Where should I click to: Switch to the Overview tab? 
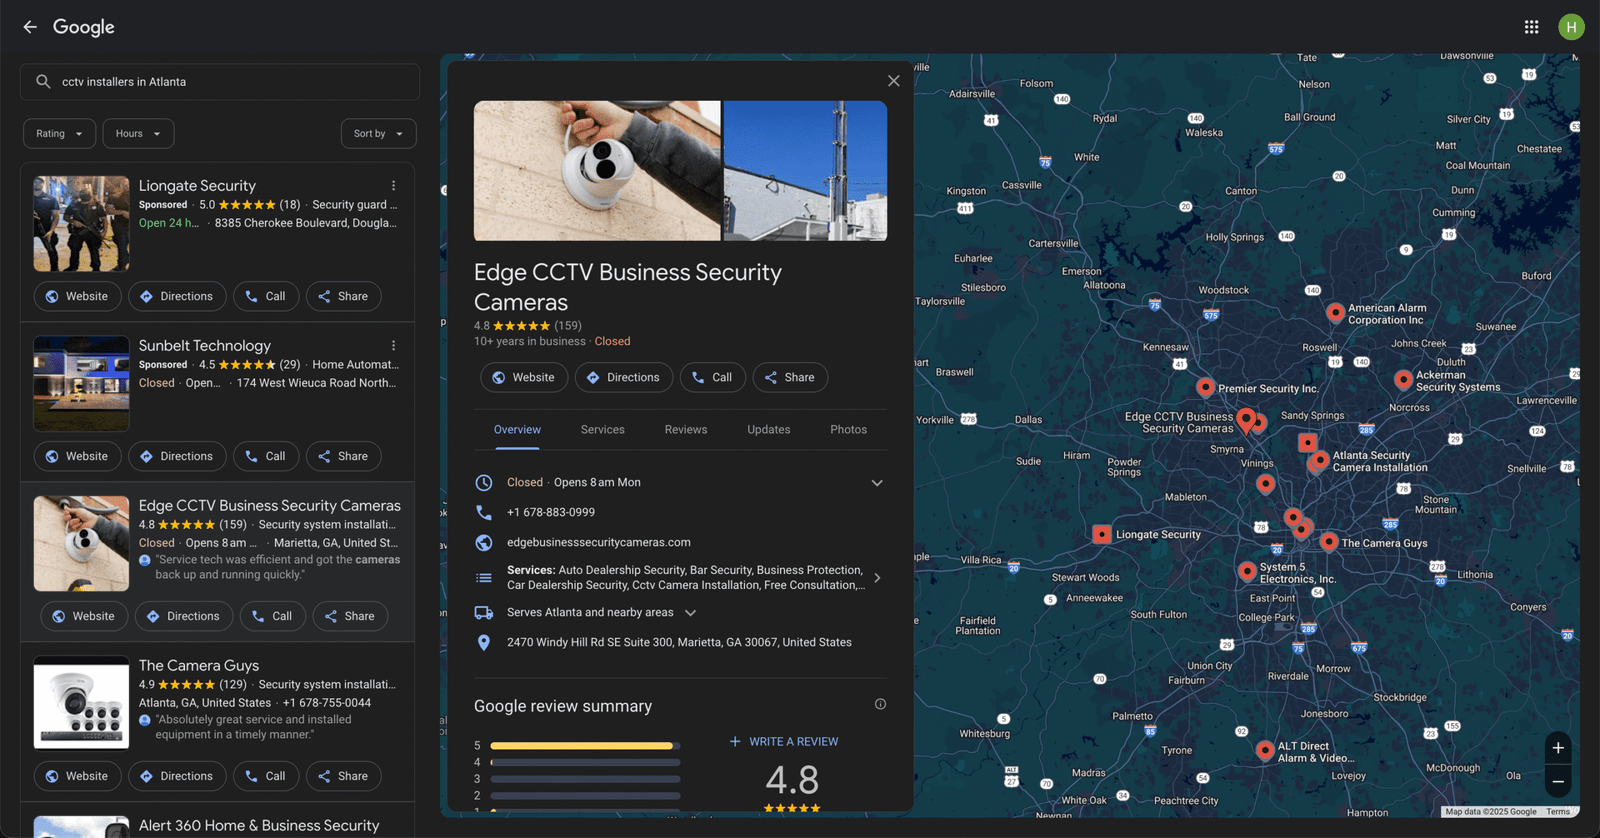coord(517,430)
